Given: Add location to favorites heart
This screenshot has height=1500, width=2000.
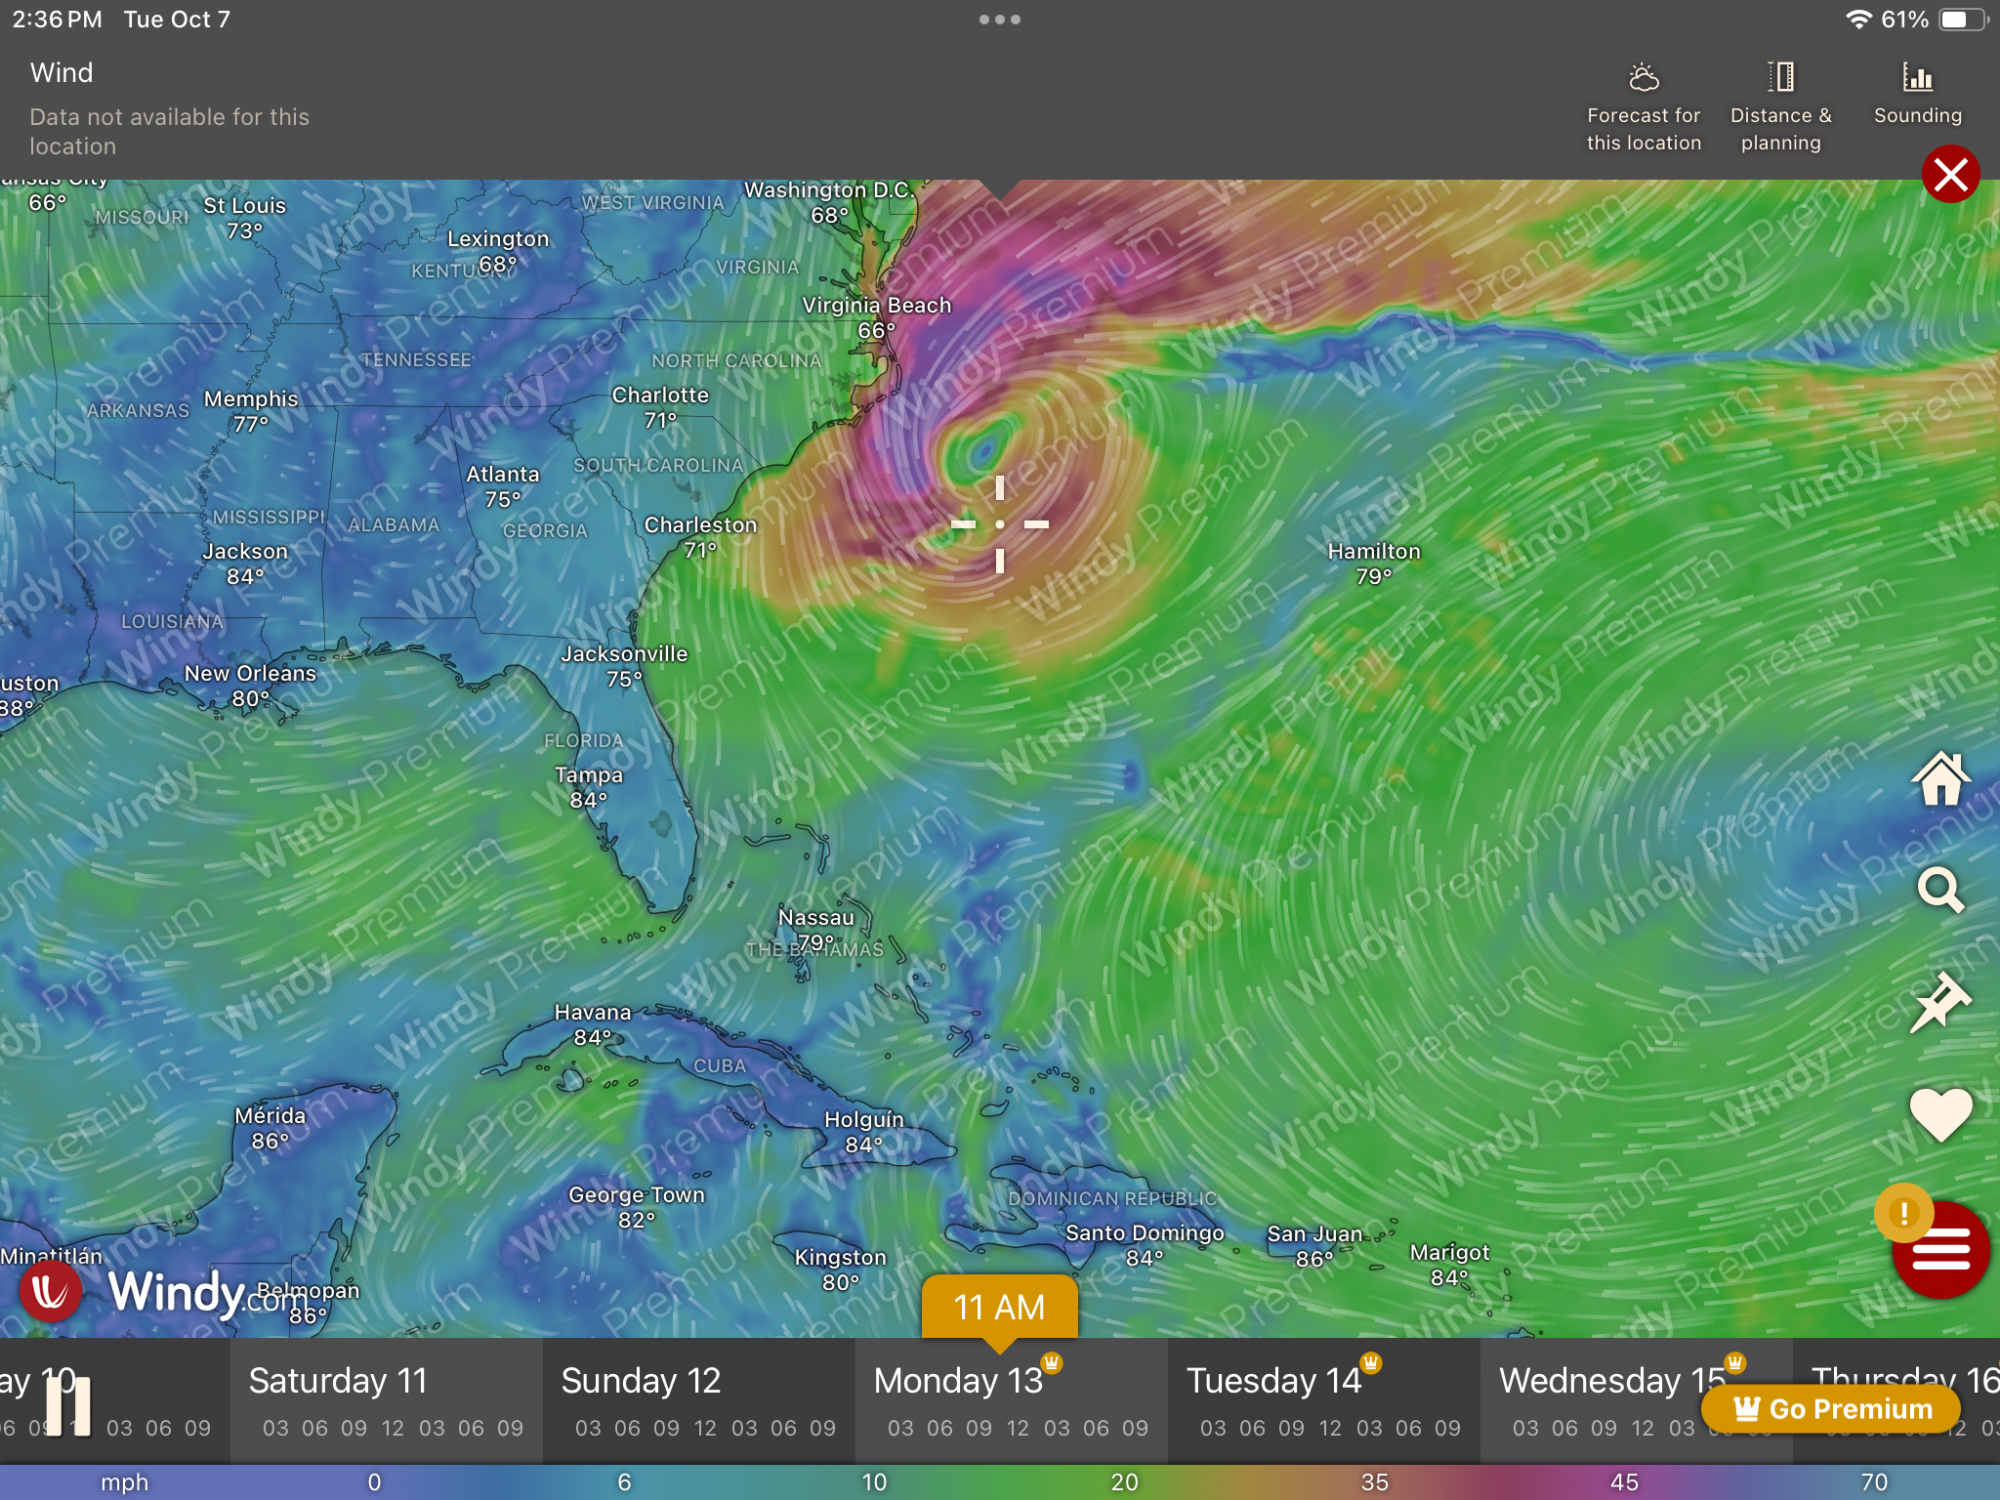Looking at the screenshot, I should pyautogui.click(x=1940, y=1113).
